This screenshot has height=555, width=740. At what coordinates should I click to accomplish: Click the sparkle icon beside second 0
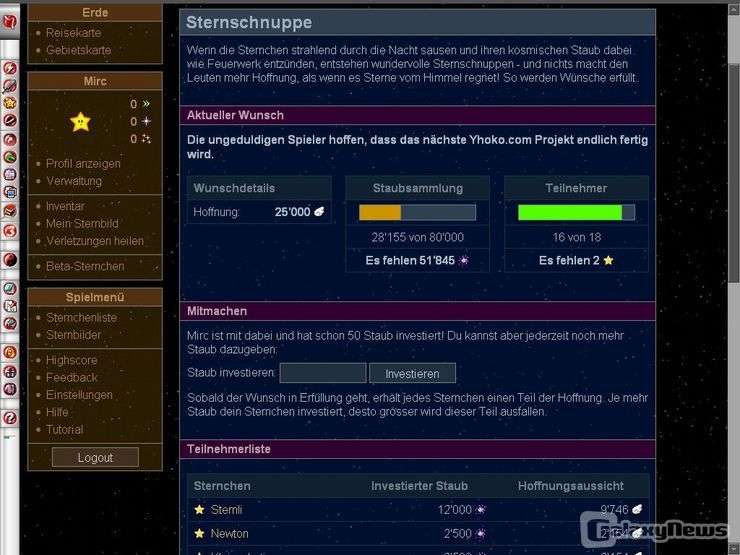coord(147,121)
